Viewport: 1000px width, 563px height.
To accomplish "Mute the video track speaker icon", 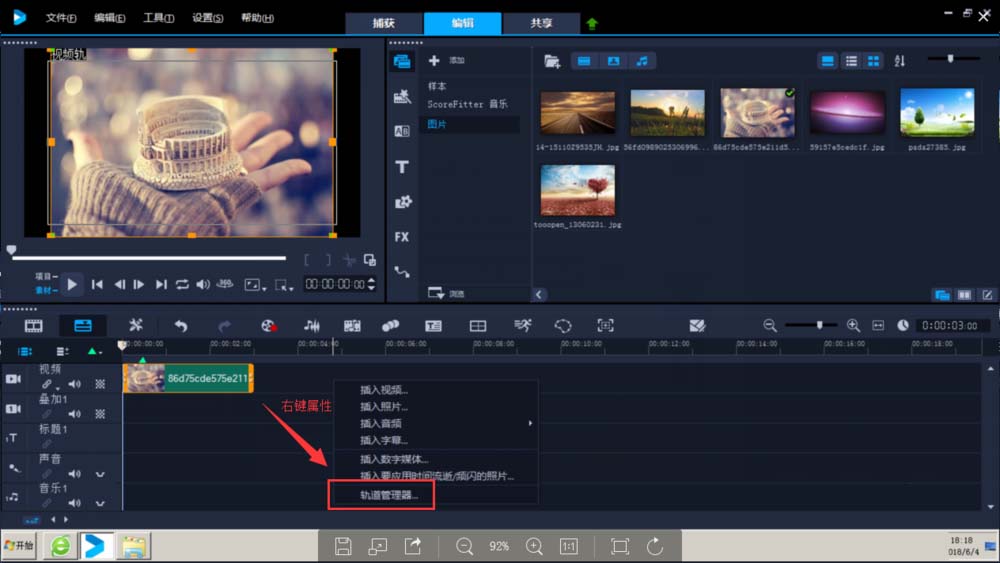I will 75,384.
